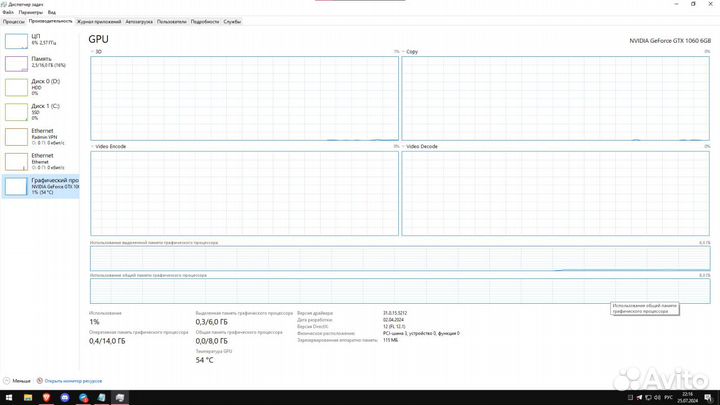The width and height of the screenshot is (720, 405).
Task: Open File Explorer from the taskbar
Action: coord(28,398)
